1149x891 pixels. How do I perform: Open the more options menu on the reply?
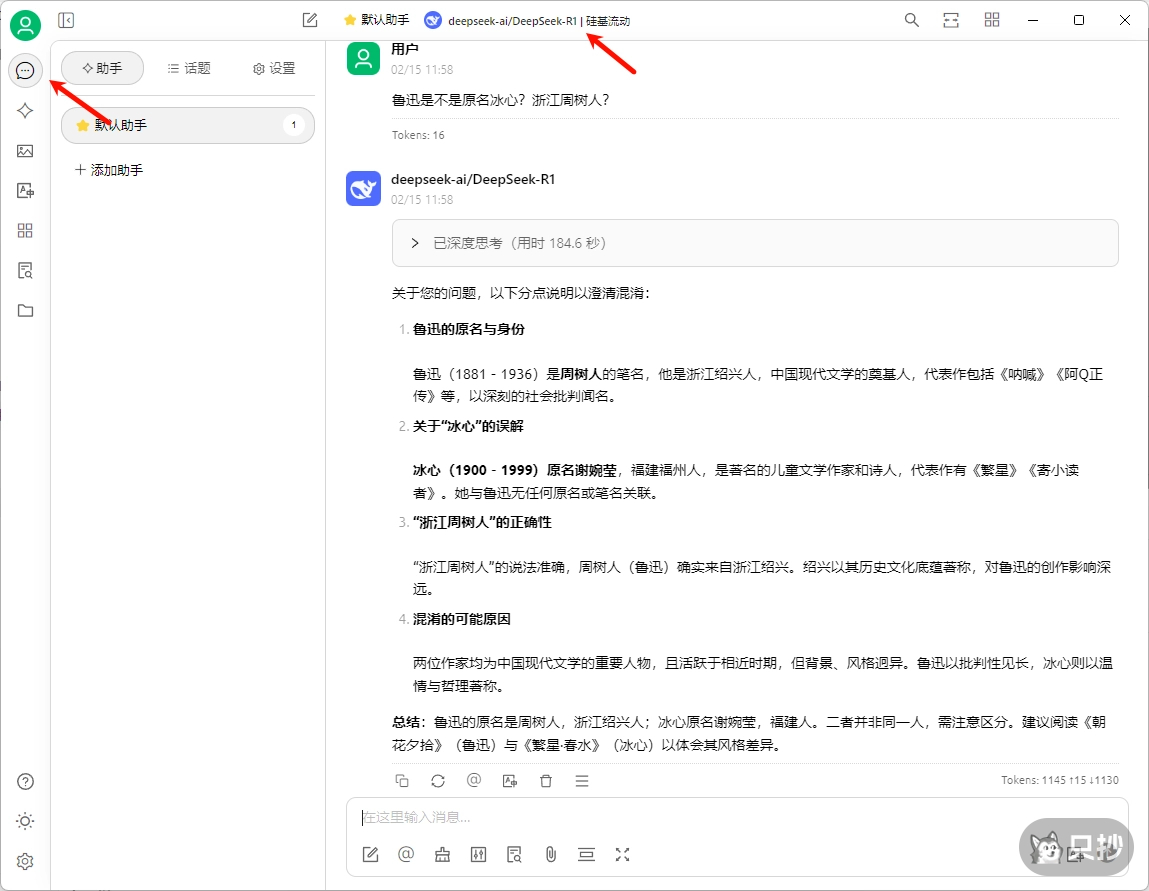582,780
